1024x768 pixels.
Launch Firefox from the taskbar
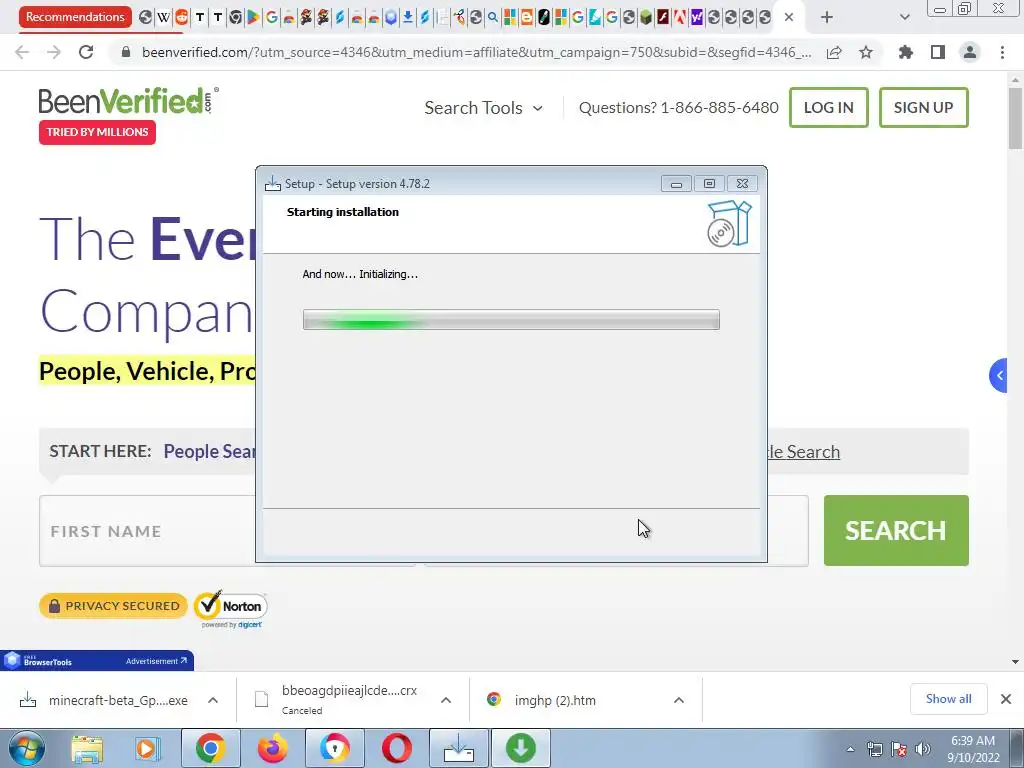pos(272,748)
